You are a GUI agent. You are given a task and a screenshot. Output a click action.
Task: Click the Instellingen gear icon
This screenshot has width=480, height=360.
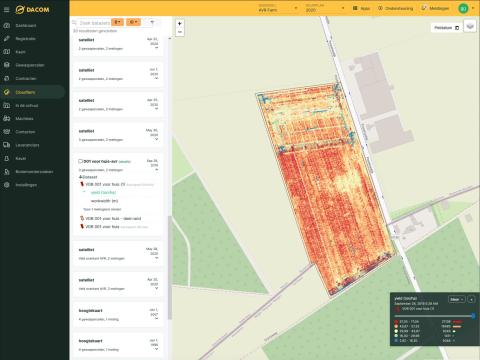click(7, 185)
